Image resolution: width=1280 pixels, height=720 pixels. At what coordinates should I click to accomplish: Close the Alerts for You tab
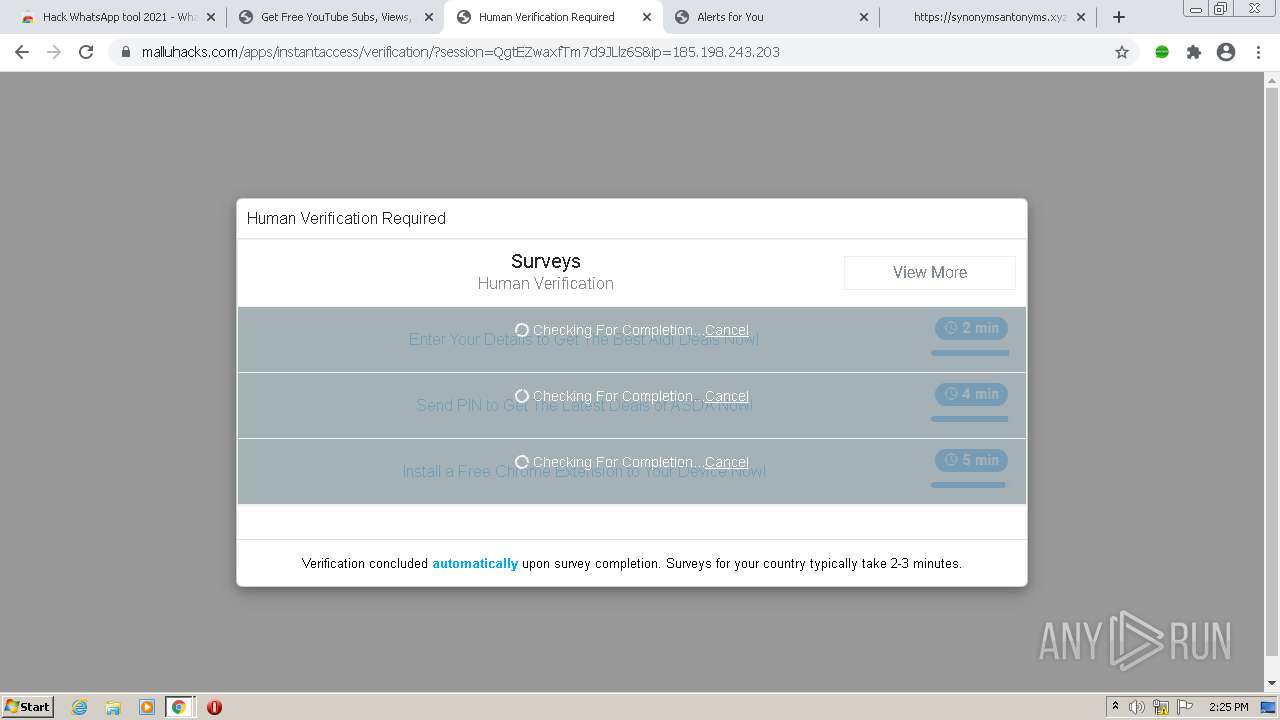[x=864, y=17]
